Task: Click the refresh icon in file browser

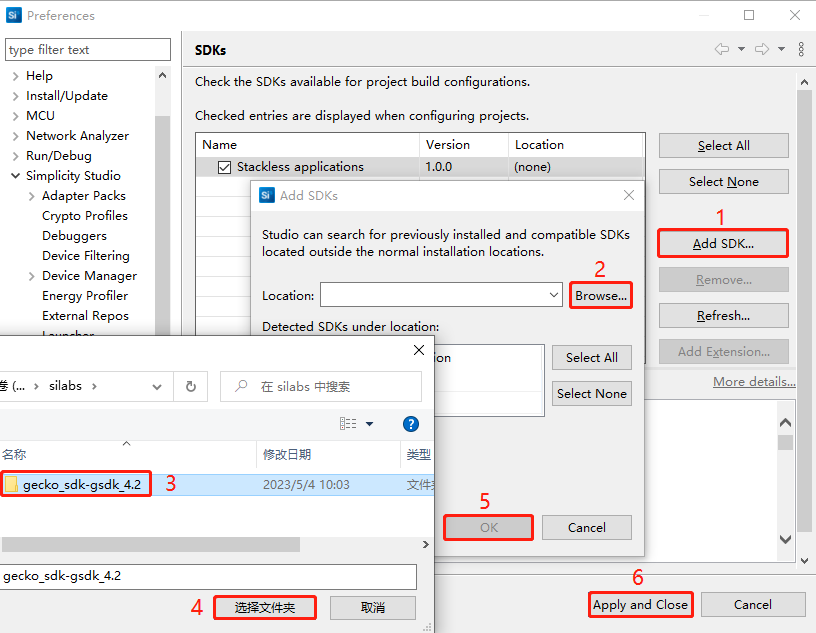Action: coord(189,386)
